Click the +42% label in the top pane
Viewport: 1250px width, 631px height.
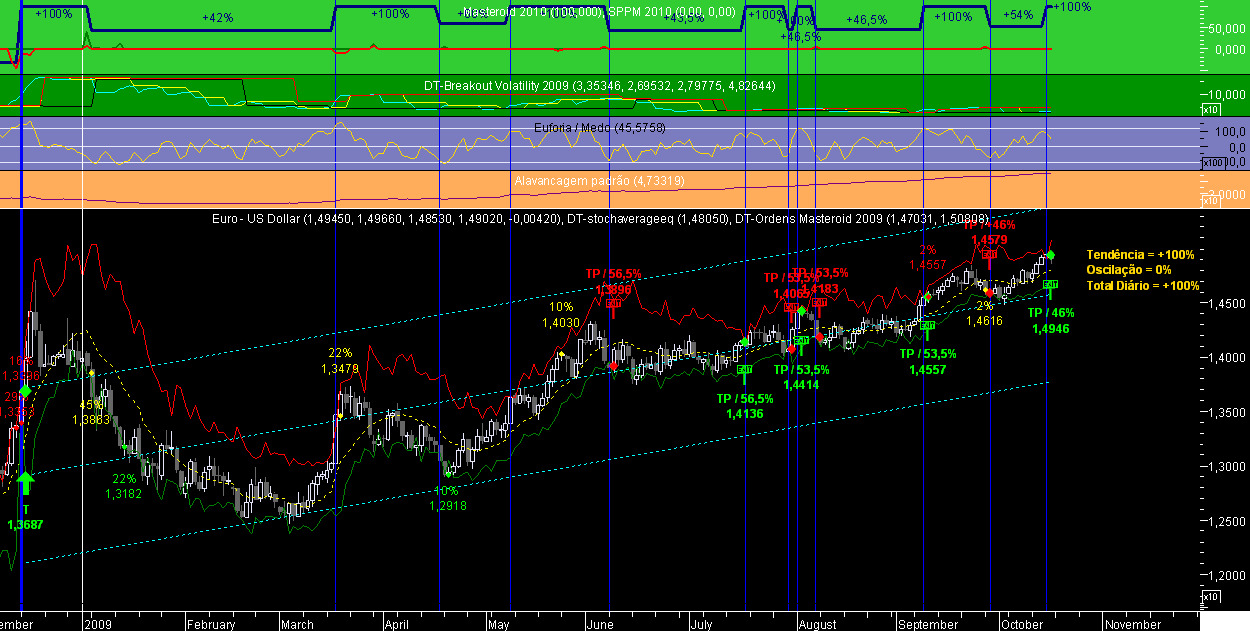(x=217, y=18)
